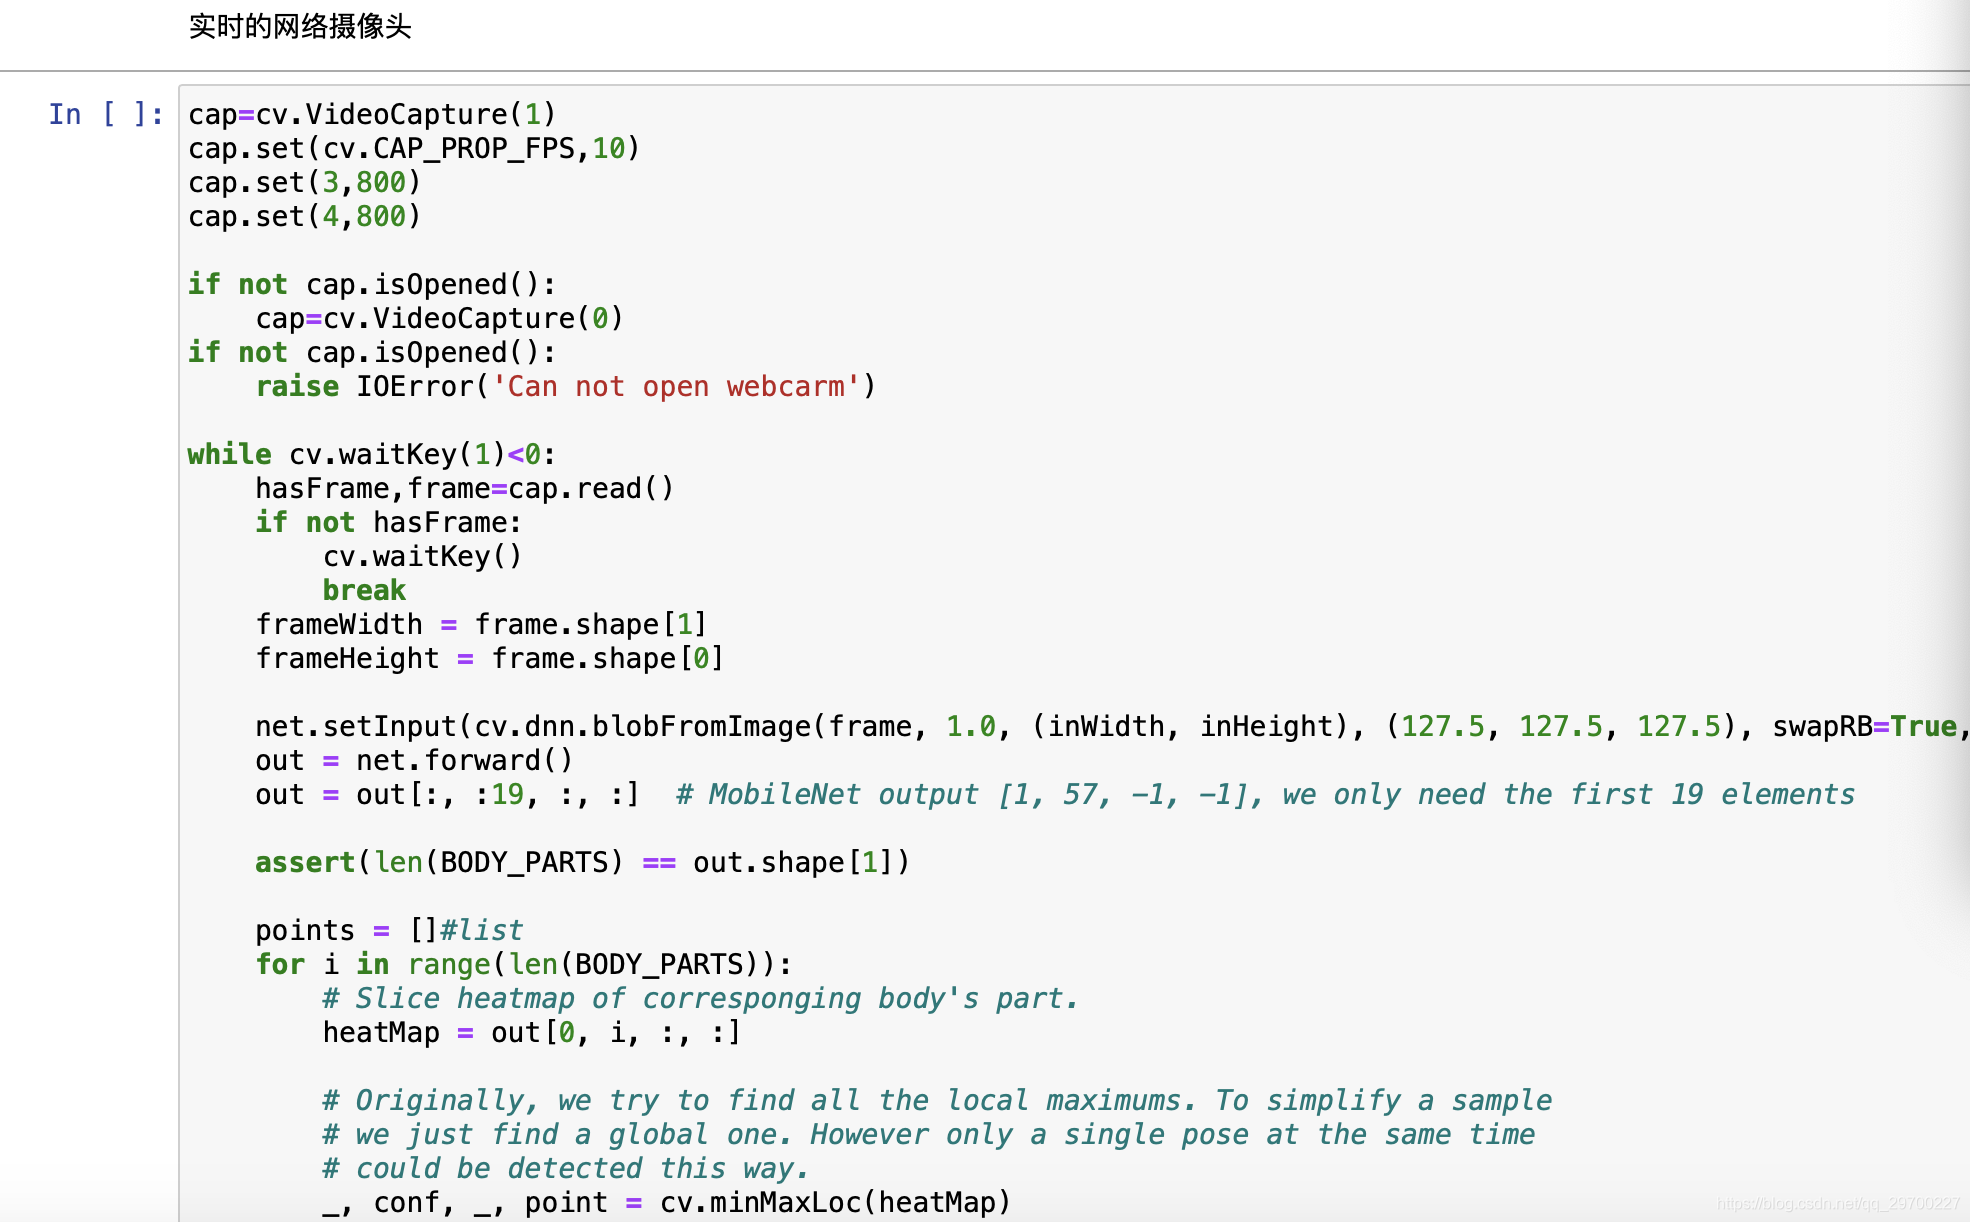Viewport: 1970px width, 1222px height.
Task: Click the 'assert(len(BODY_PARTS)' line
Action: 582,862
